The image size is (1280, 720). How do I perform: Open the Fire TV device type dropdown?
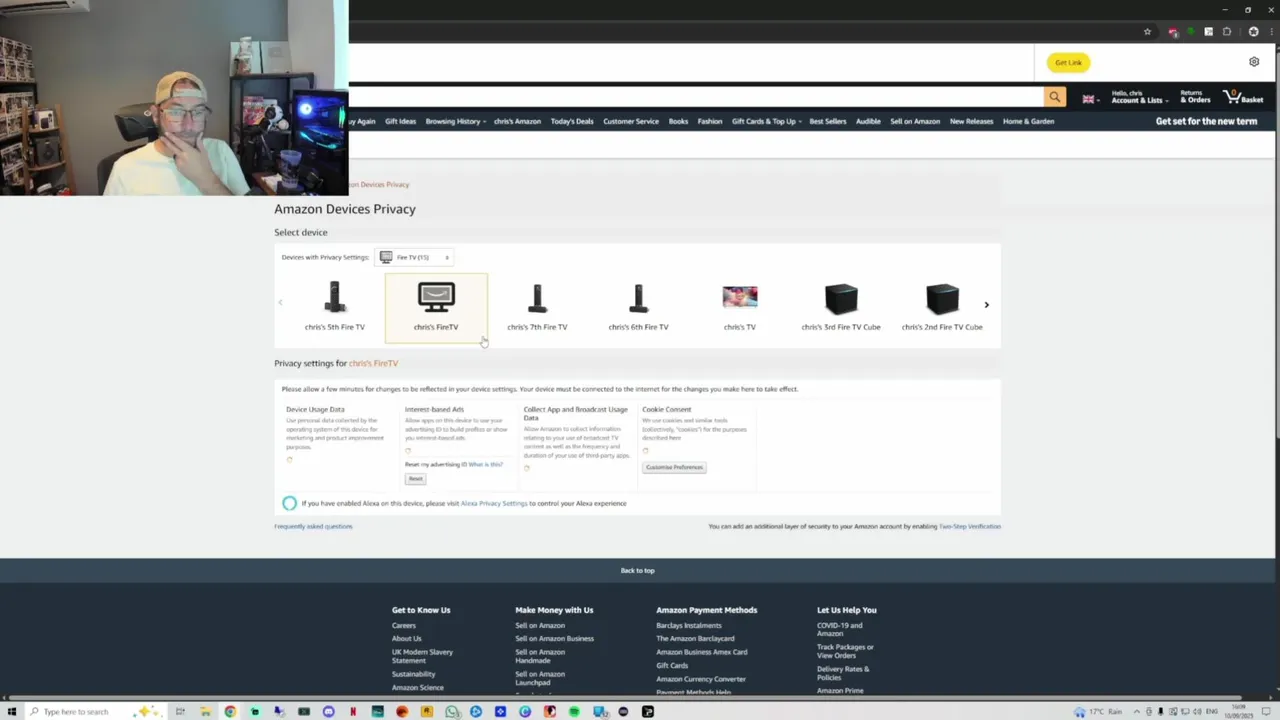coord(415,257)
